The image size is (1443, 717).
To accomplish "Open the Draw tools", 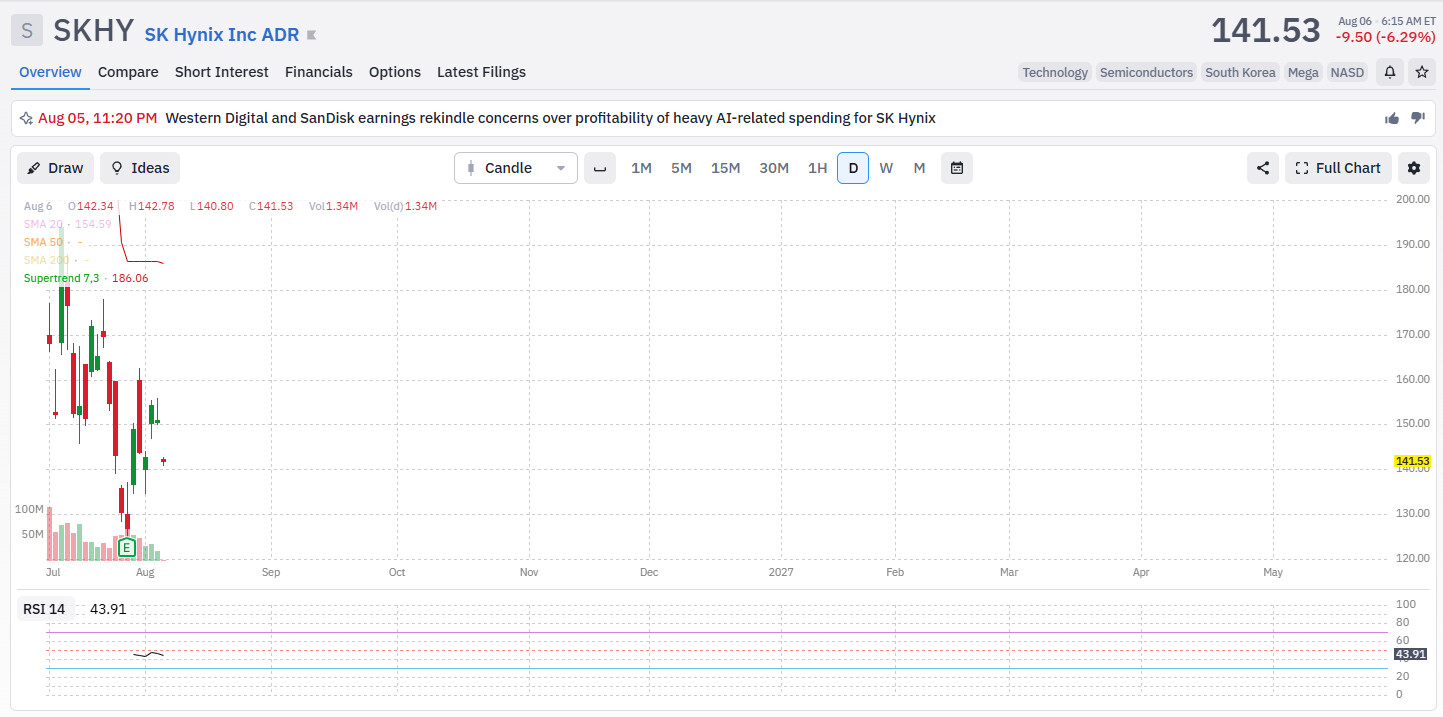I will coord(55,168).
